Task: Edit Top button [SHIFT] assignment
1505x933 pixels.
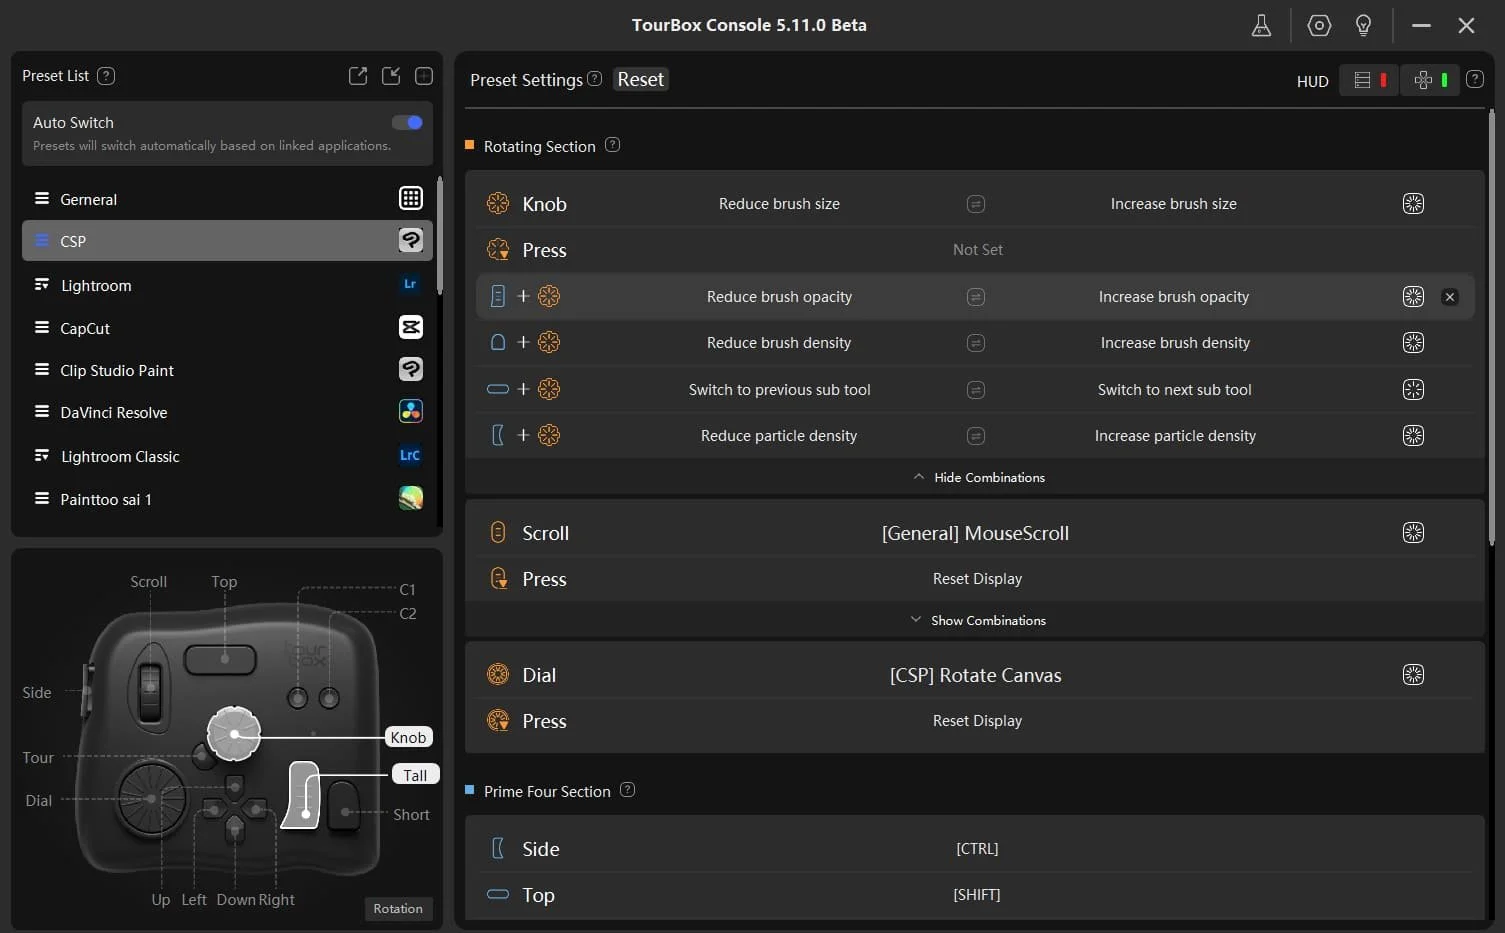Action: tap(977, 895)
